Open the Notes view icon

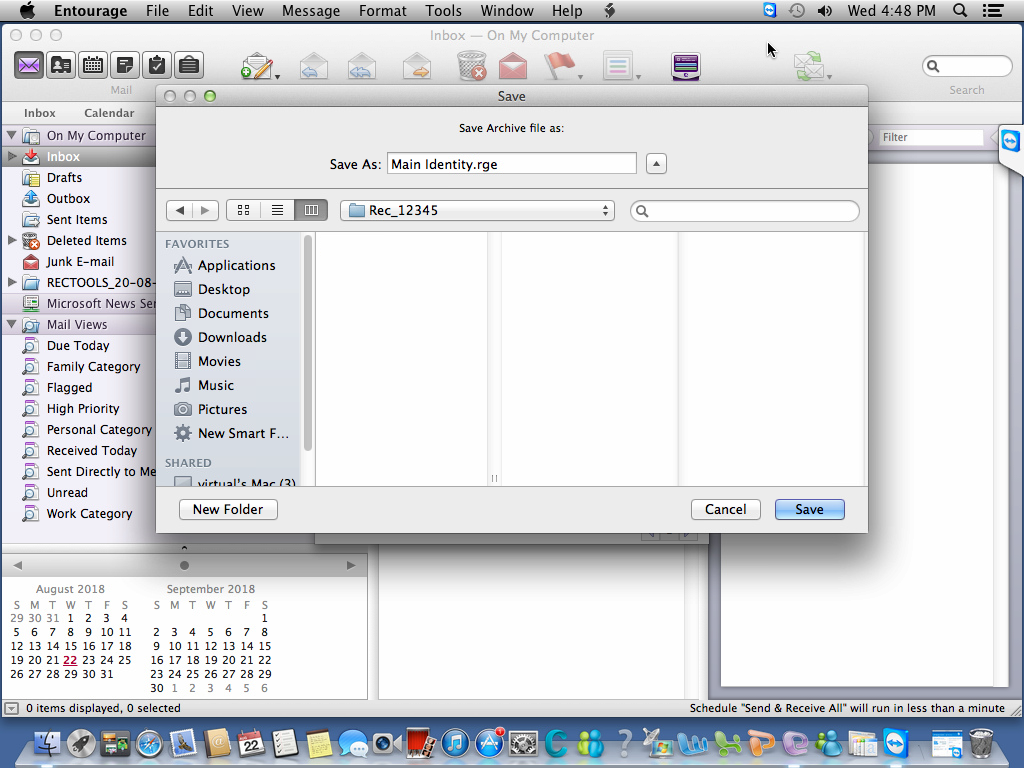pos(125,65)
